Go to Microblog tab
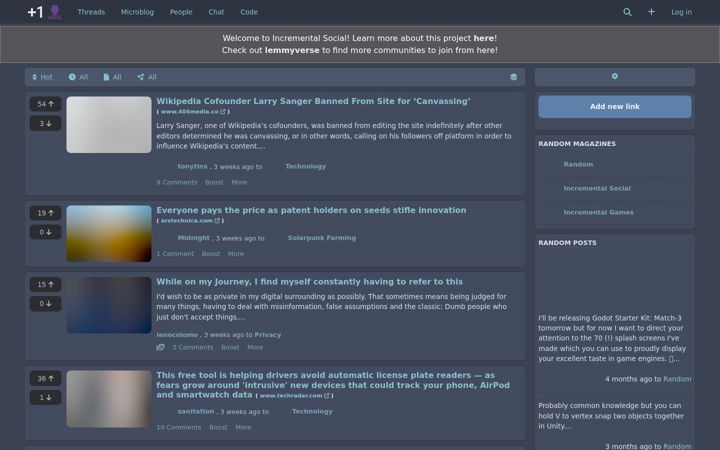Image resolution: width=720 pixels, height=450 pixels. (137, 12)
